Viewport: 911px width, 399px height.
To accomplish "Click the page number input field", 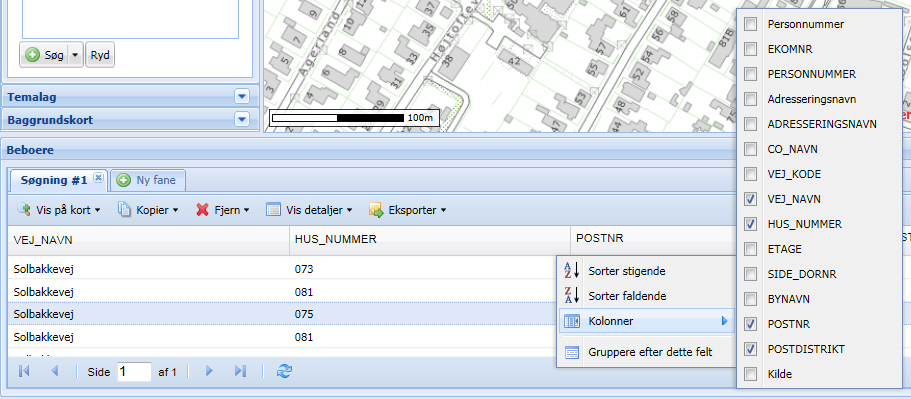I will click(x=134, y=372).
